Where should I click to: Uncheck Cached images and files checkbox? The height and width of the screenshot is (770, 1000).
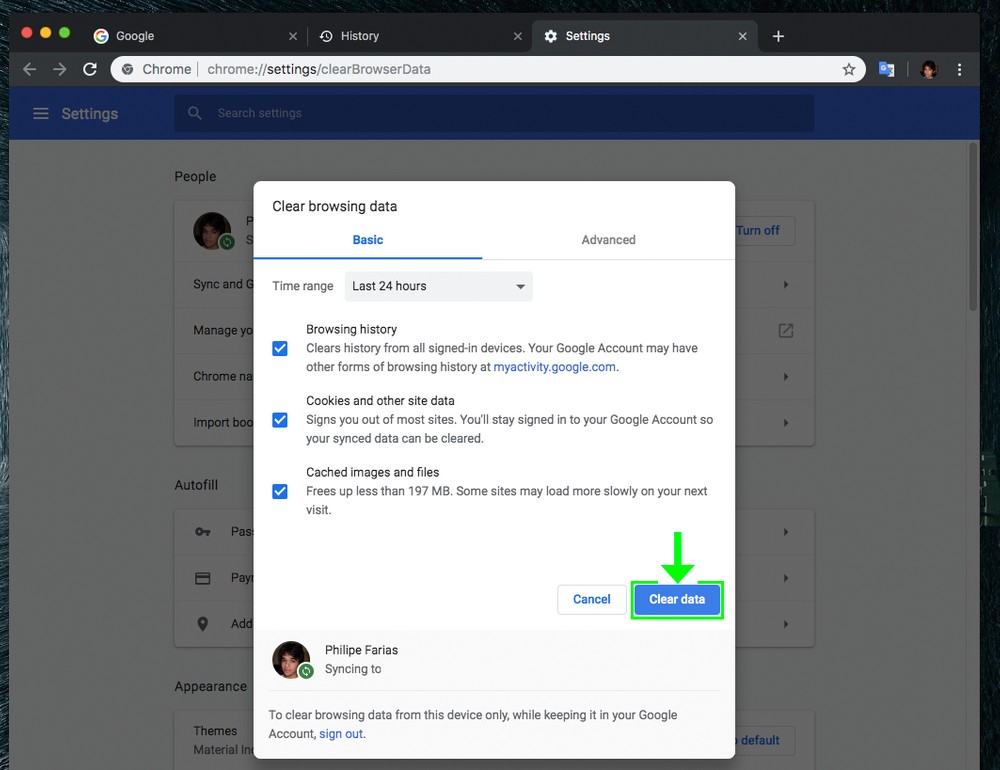280,491
